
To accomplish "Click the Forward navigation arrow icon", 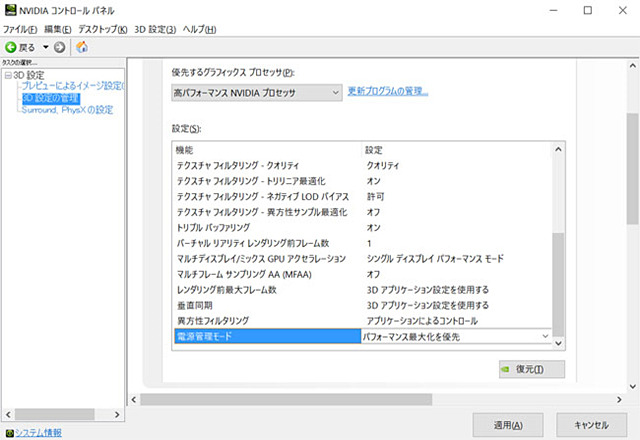I will [x=60, y=47].
